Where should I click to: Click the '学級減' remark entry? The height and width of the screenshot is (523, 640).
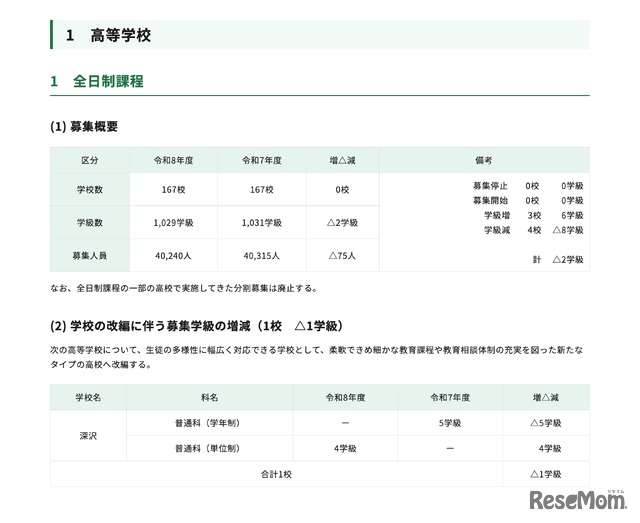coord(497,229)
